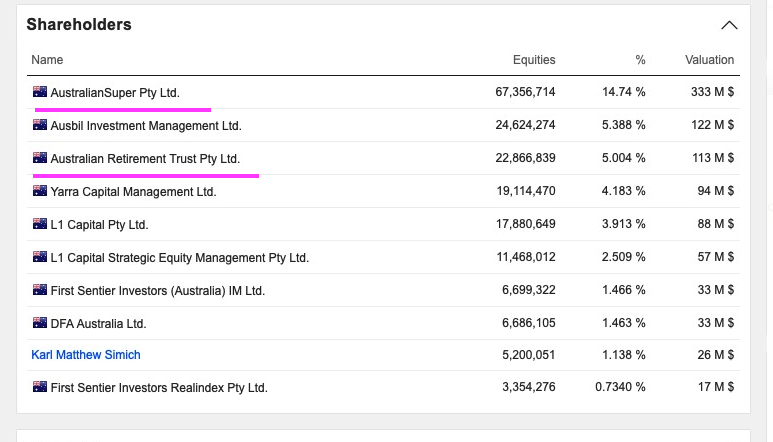
Task: Click flag icon beside First Sentier Investors (Australia) IM
Action: coord(40,290)
